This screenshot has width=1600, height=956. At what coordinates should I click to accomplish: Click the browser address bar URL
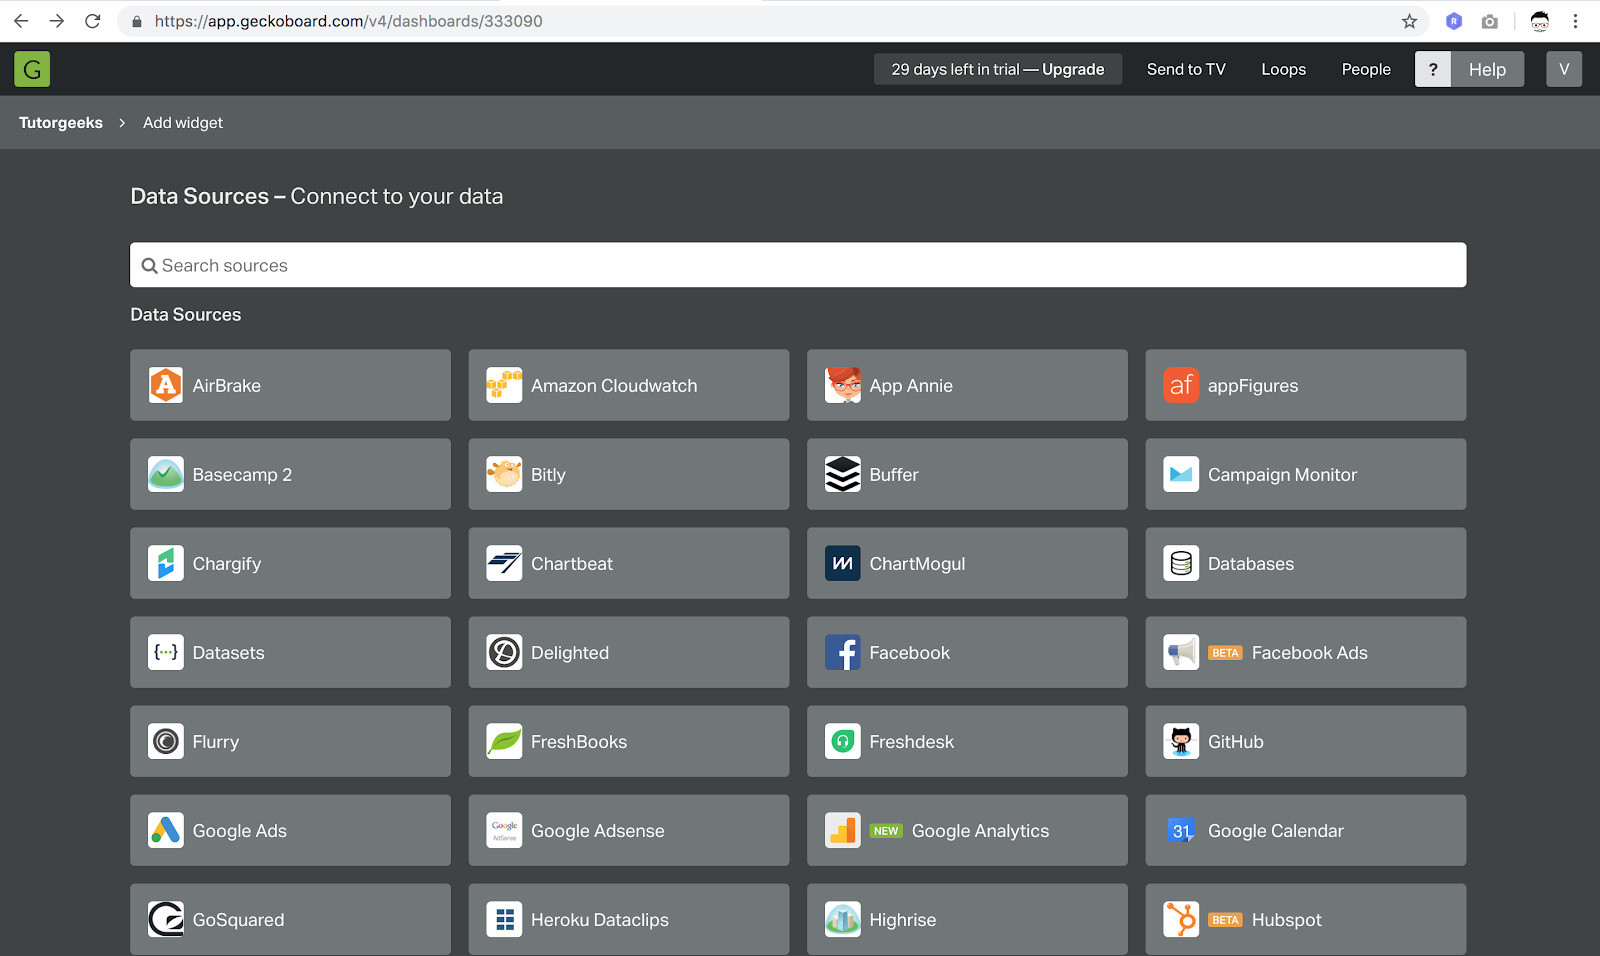pyautogui.click(x=348, y=21)
